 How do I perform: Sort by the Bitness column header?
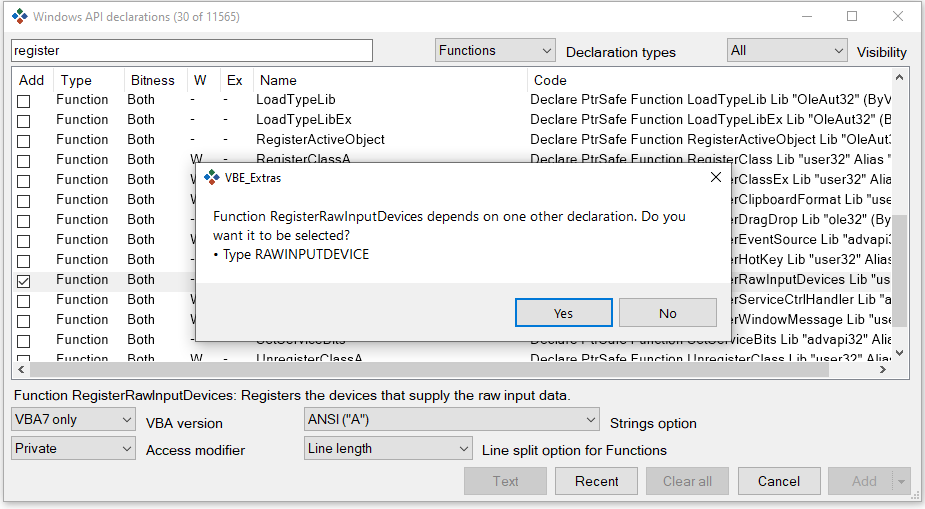pos(156,80)
